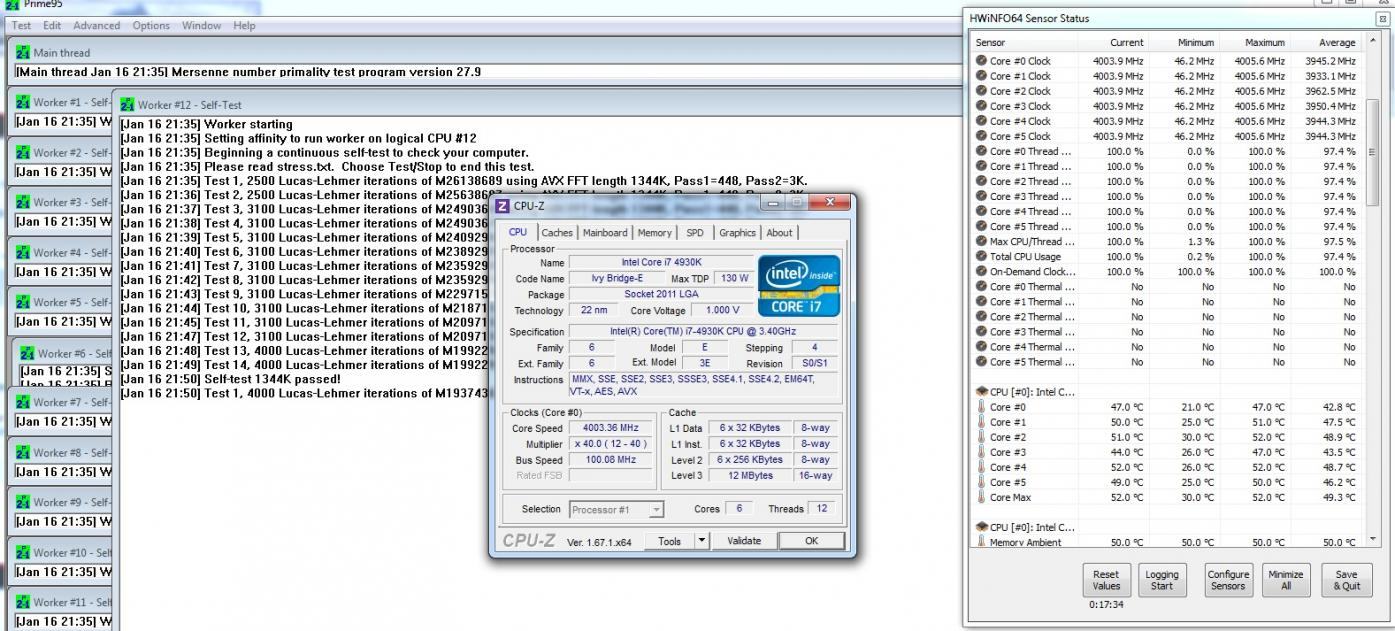
Task: Click the On-Demand Clock sensor icon
Action: click(981, 272)
